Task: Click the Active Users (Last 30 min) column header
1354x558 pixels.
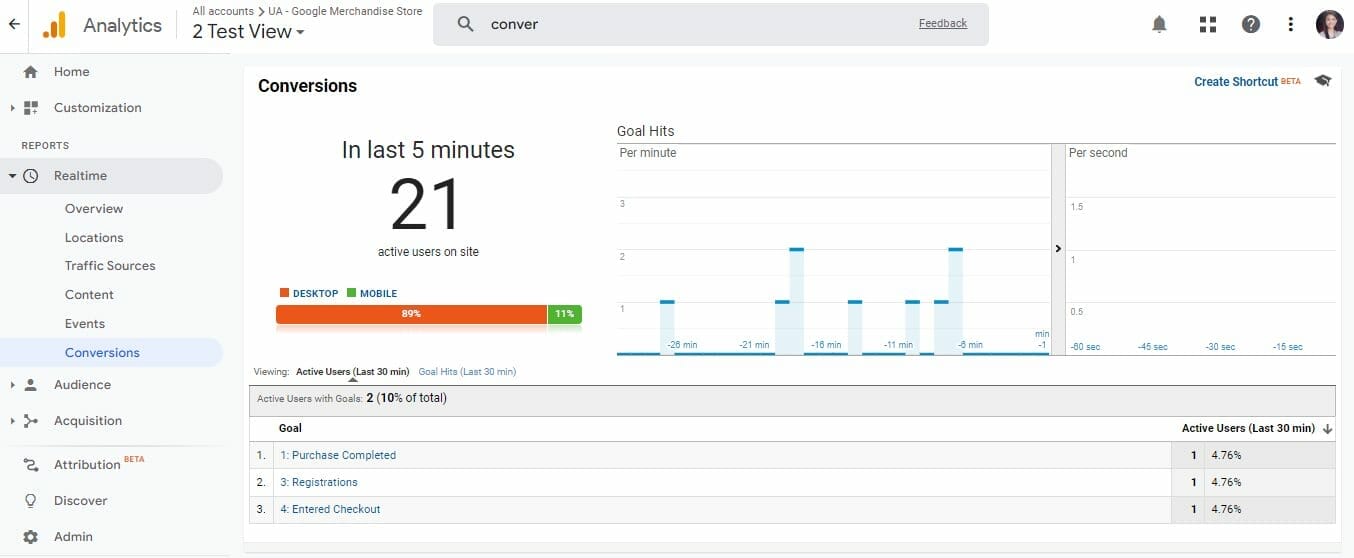Action: click(x=1248, y=428)
